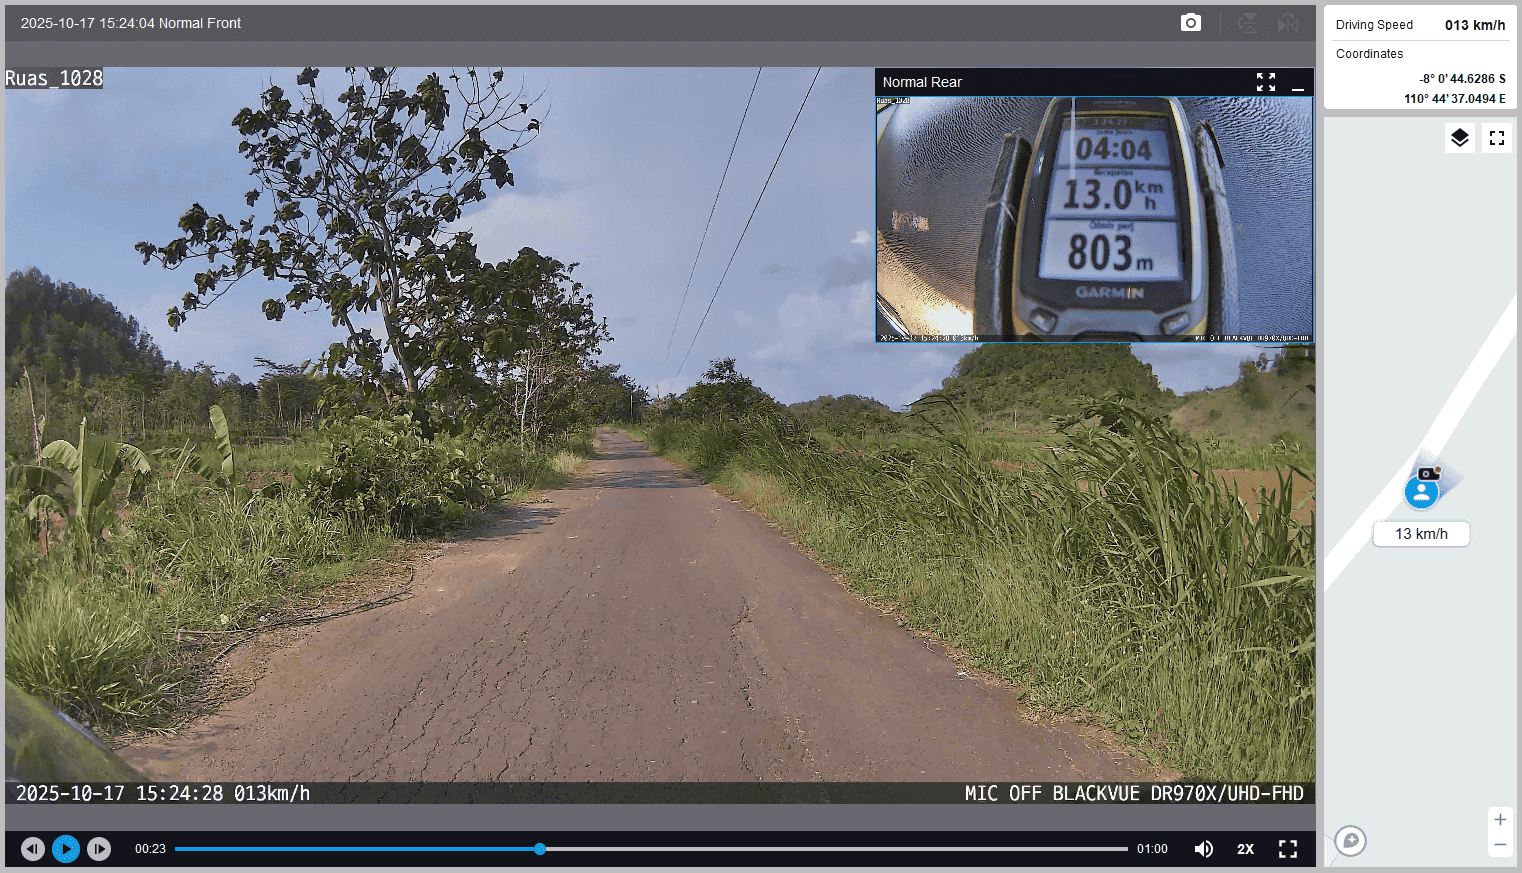Screen dimensions: 1522x873
Task: Minimize the Normal Rear video window
Action: 1298,83
